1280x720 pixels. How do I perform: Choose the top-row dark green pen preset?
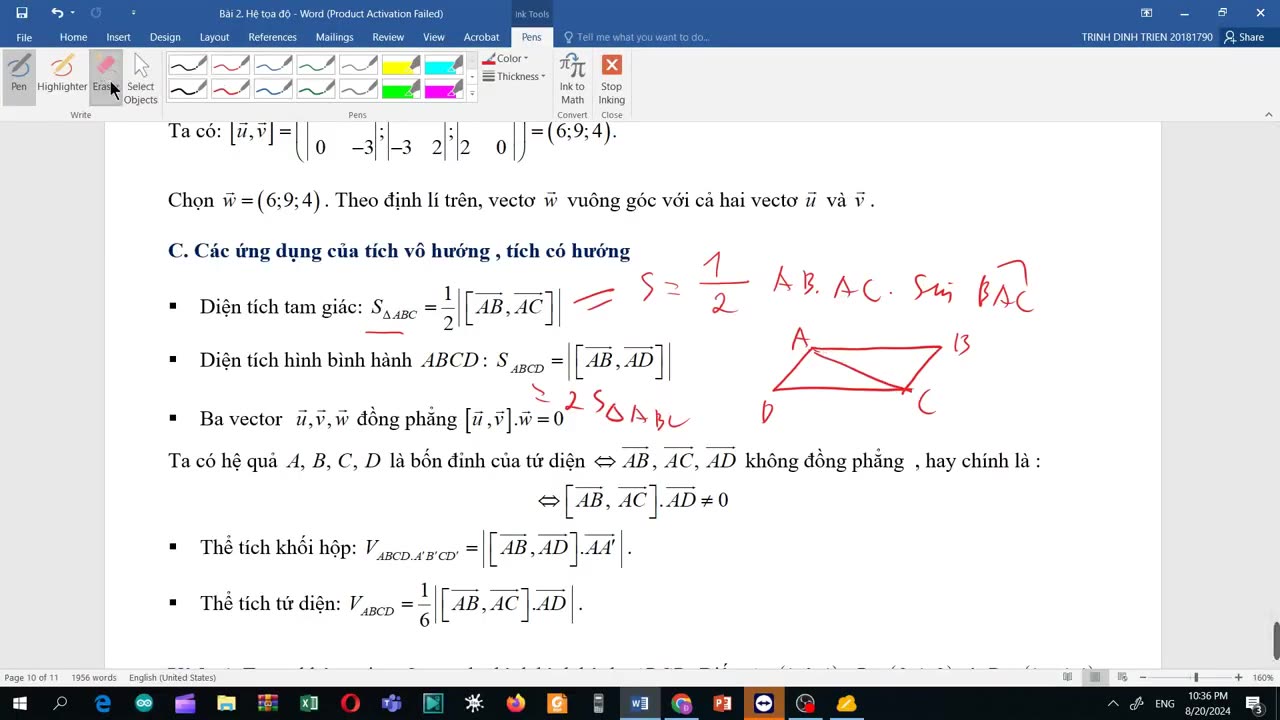click(x=315, y=67)
